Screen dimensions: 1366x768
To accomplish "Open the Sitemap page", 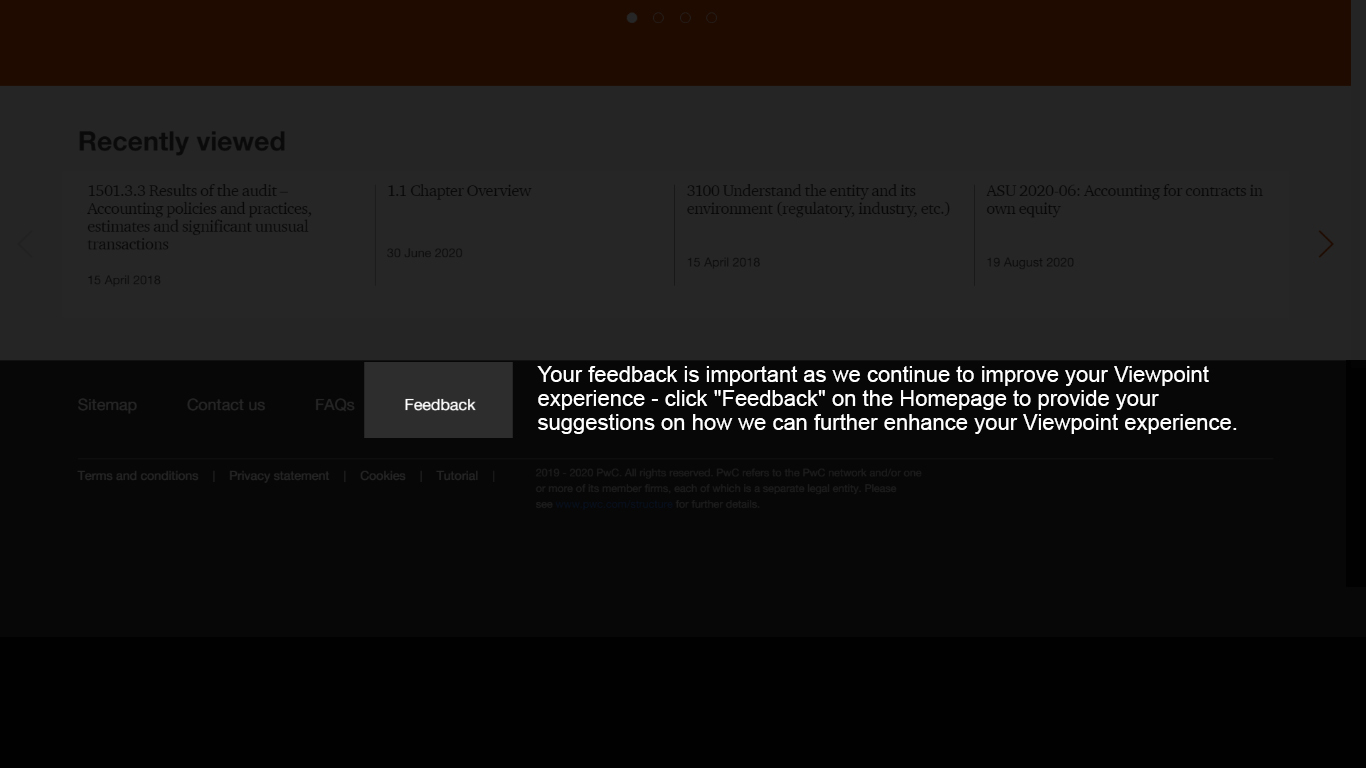I will [x=107, y=404].
